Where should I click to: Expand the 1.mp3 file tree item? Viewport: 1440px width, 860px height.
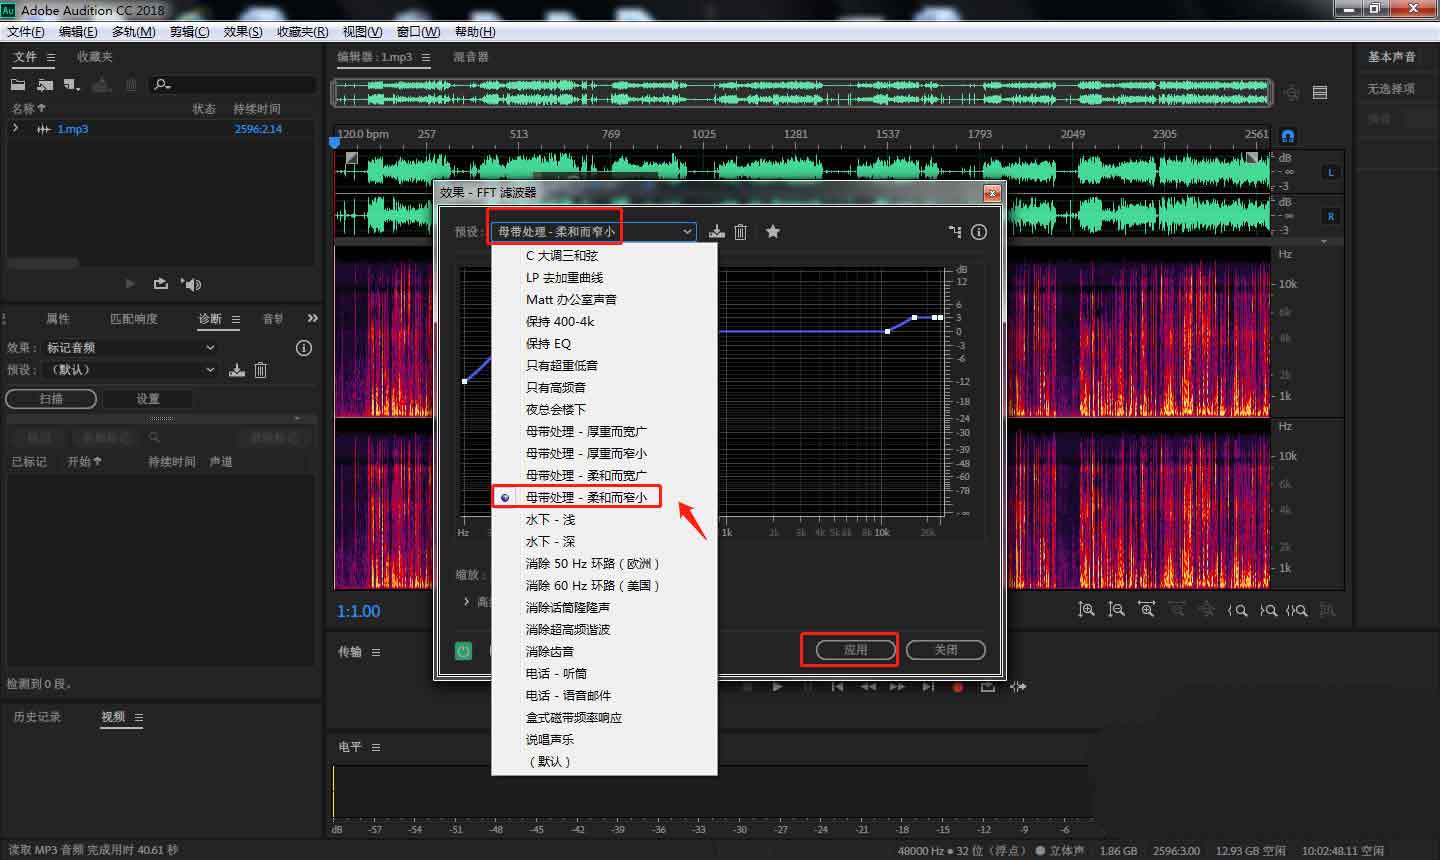[15, 129]
